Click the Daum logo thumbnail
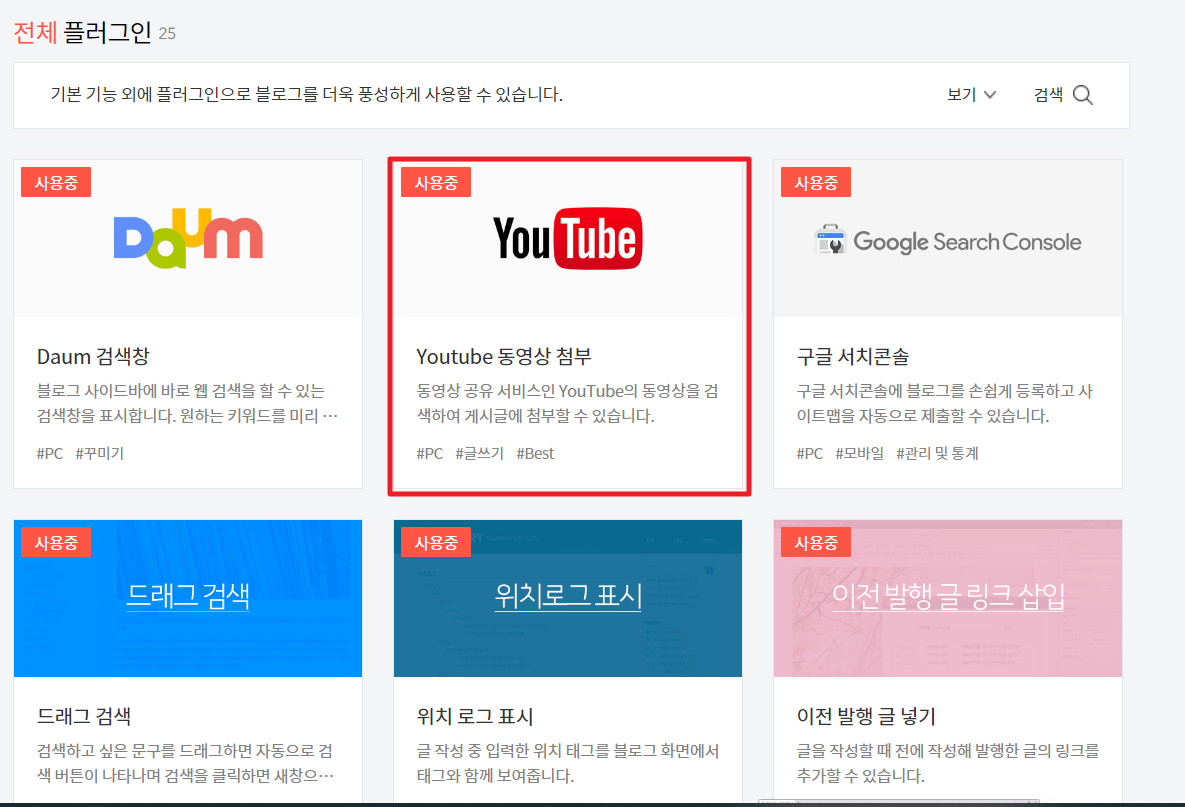 click(188, 238)
